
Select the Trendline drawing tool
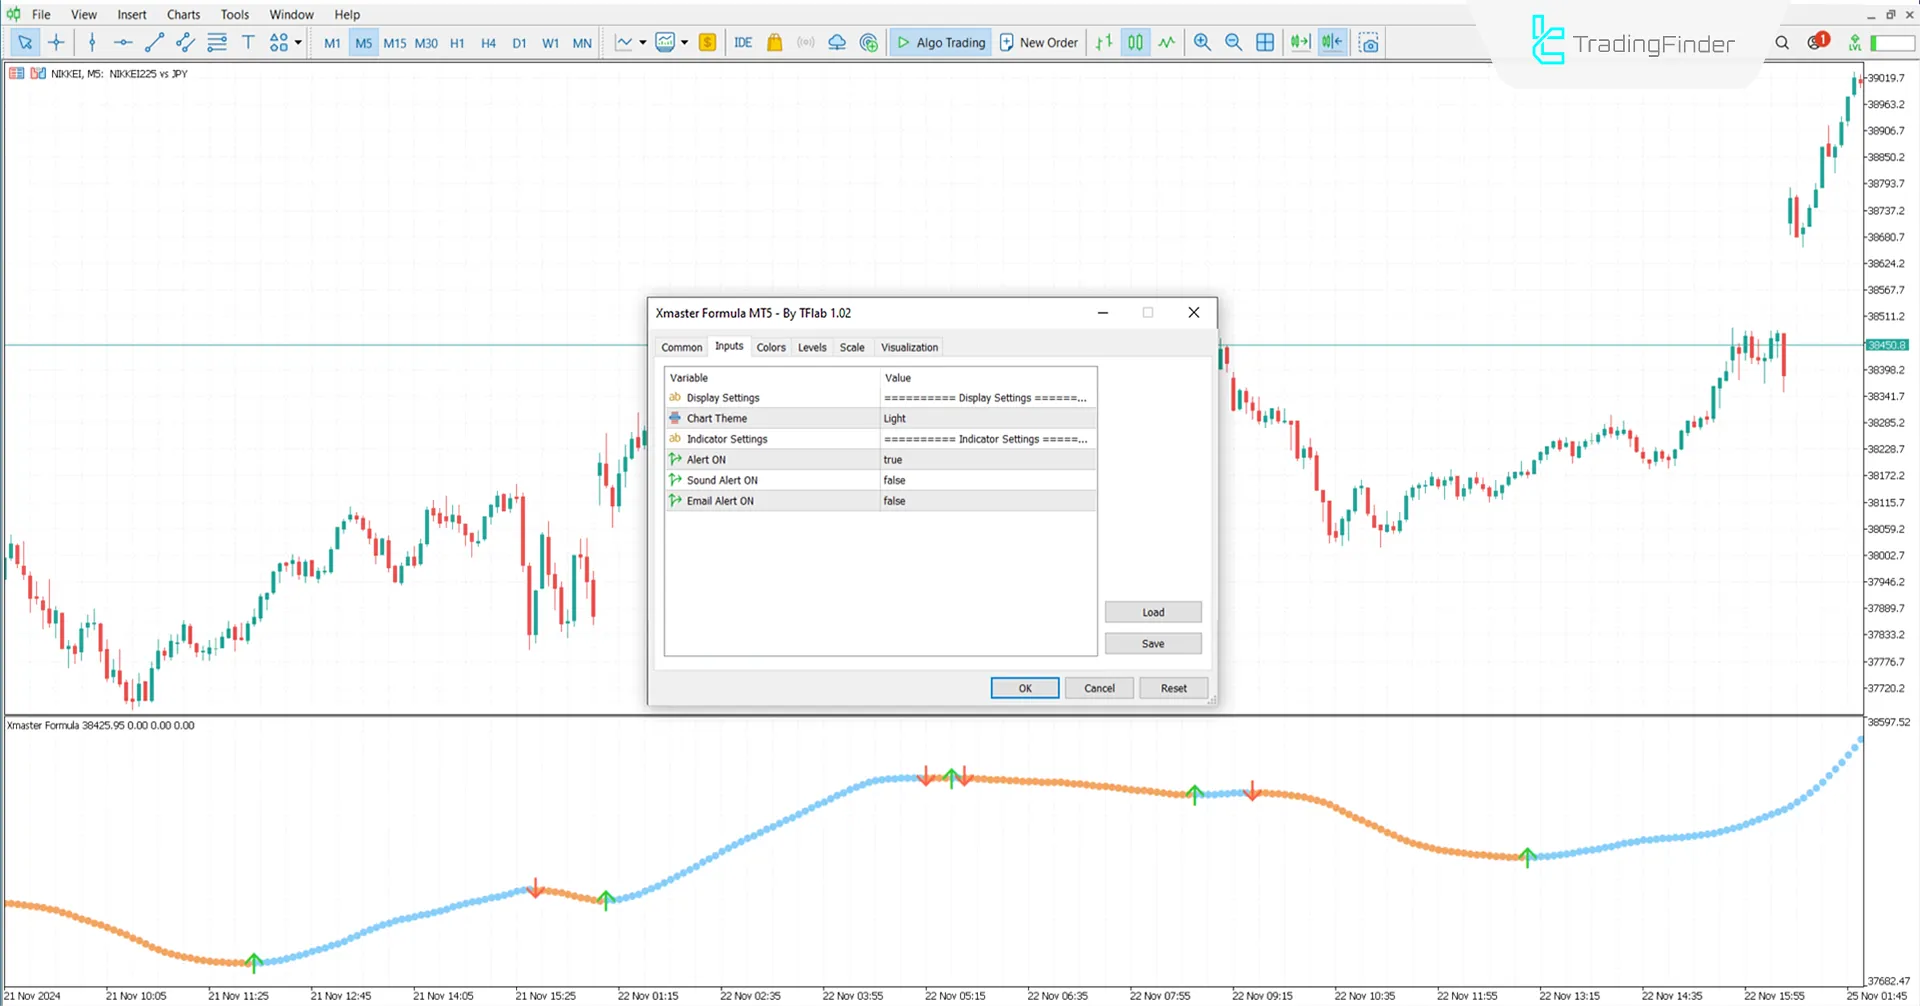click(154, 42)
